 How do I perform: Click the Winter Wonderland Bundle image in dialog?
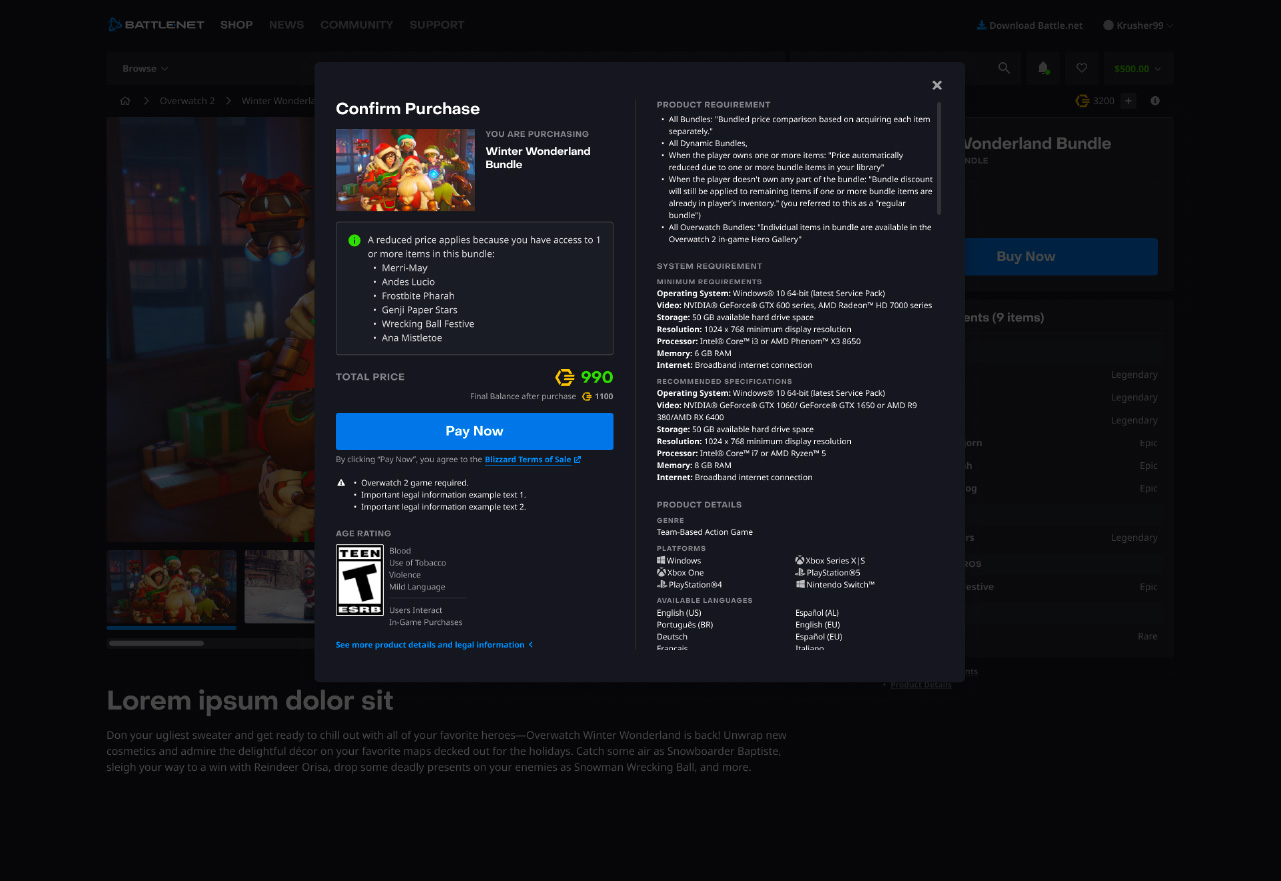405,169
